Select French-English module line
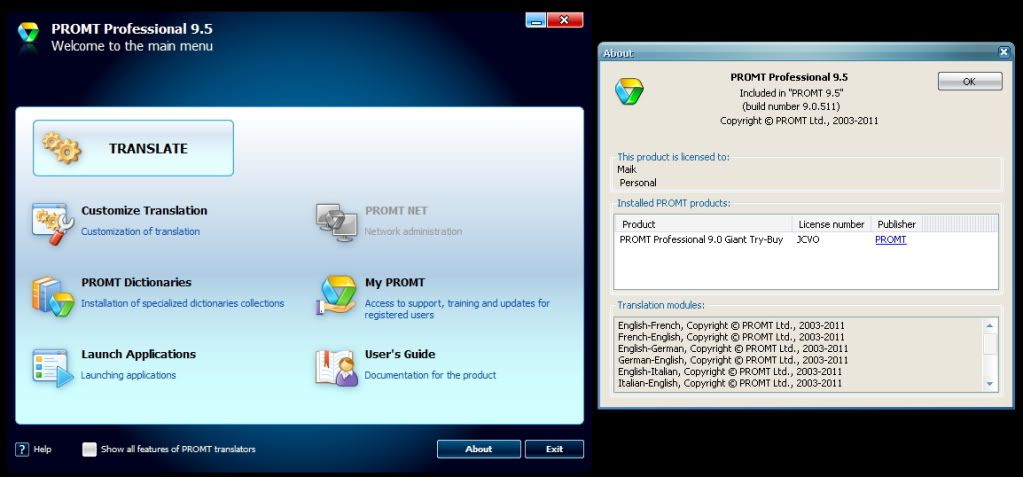 (731, 337)
